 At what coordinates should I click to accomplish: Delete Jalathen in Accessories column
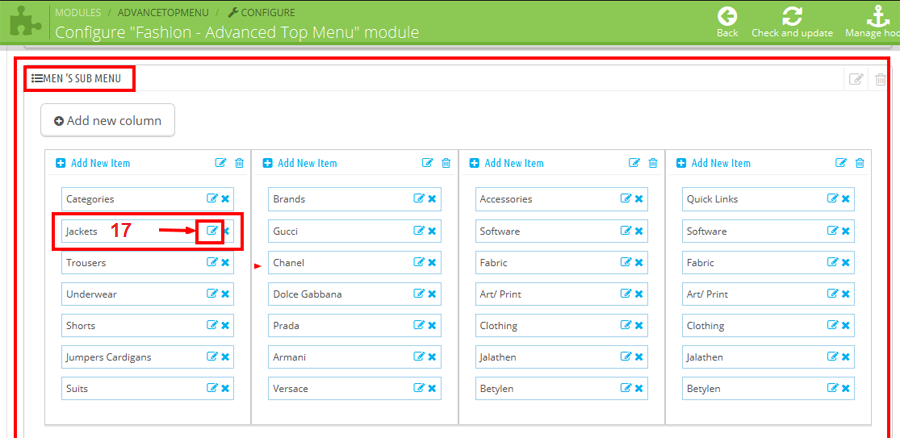pyautogui.click(x=639, y=357)
